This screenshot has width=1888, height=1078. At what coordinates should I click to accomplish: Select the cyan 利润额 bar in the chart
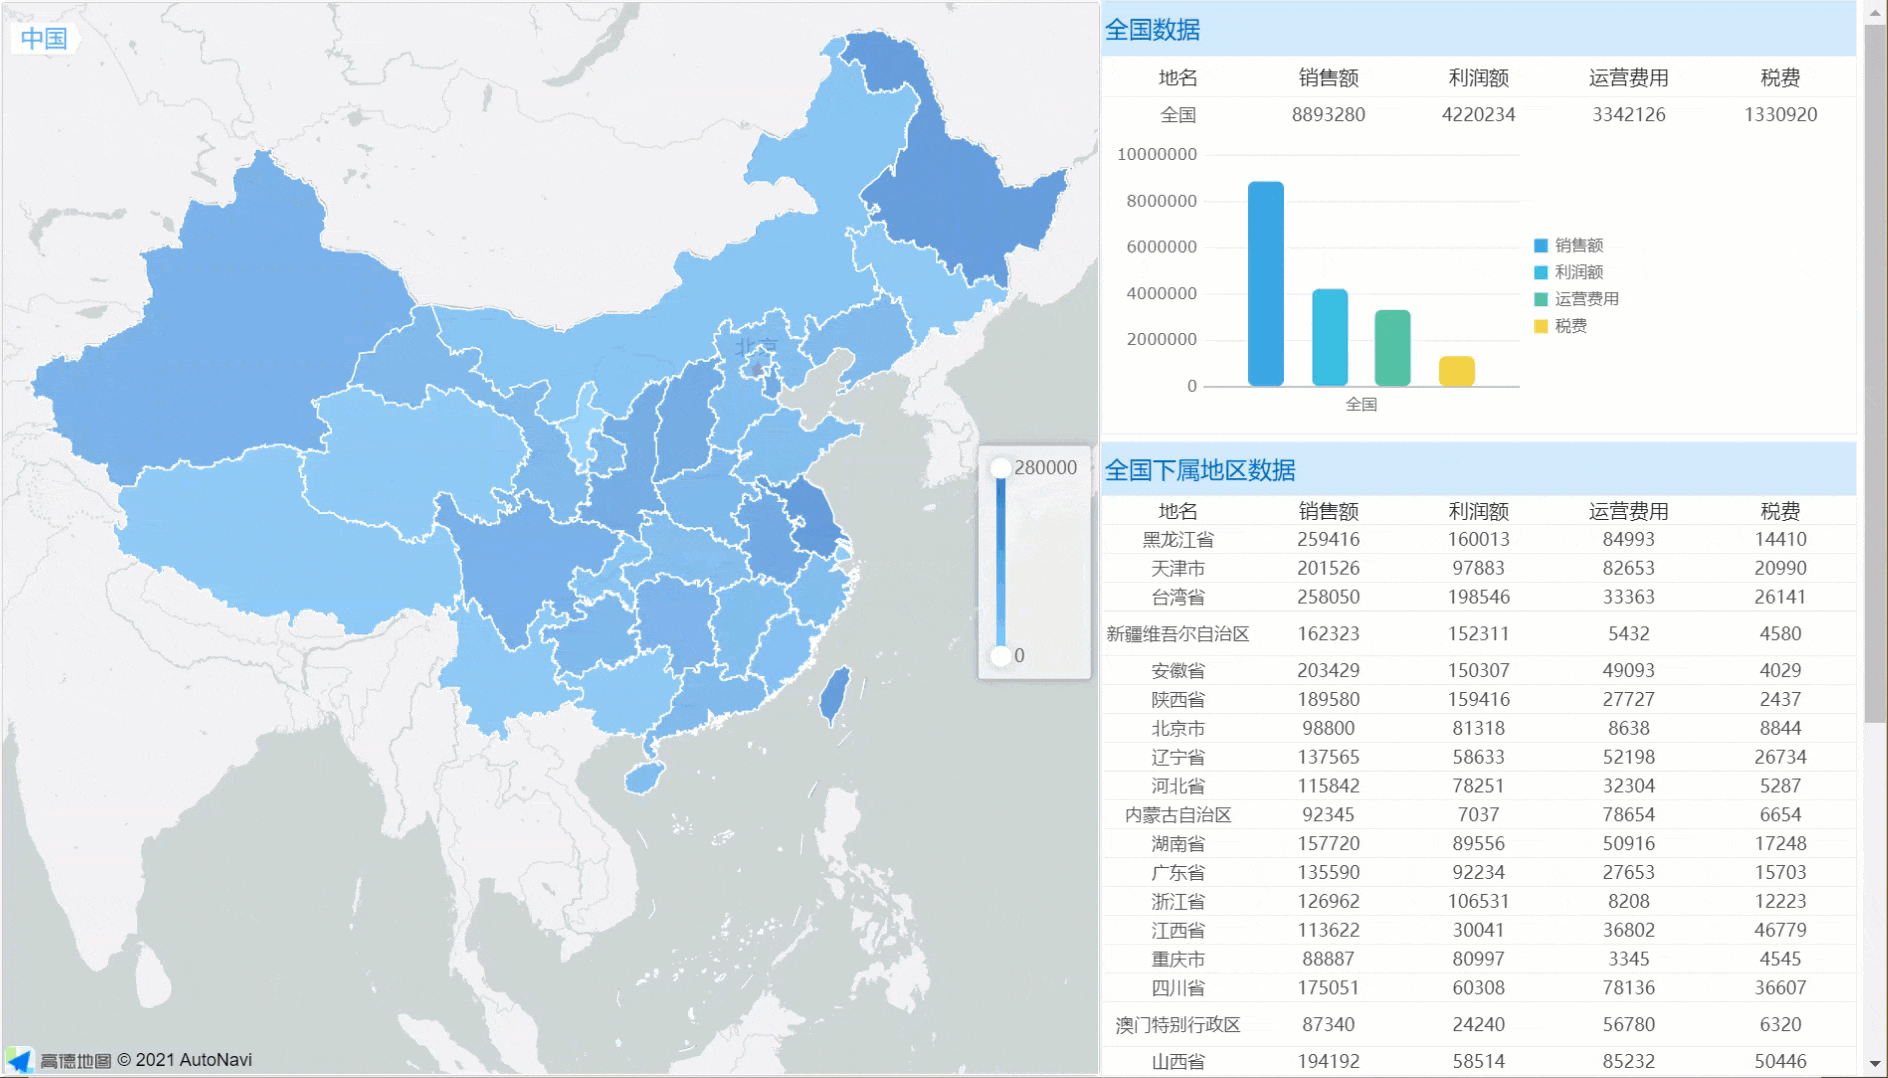[1329, 338]
